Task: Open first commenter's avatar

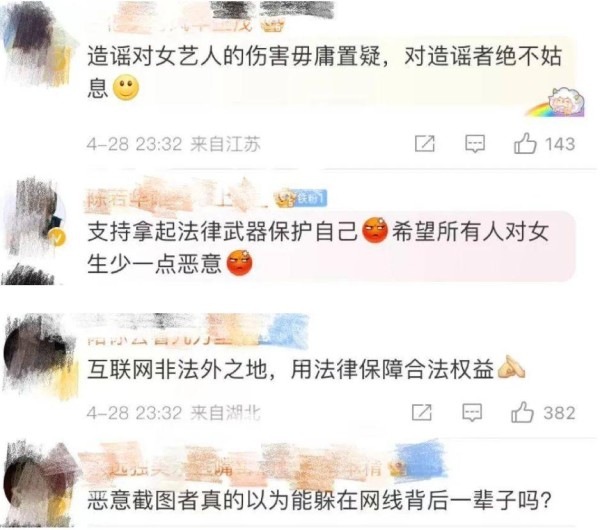Action: coord(36,46)
